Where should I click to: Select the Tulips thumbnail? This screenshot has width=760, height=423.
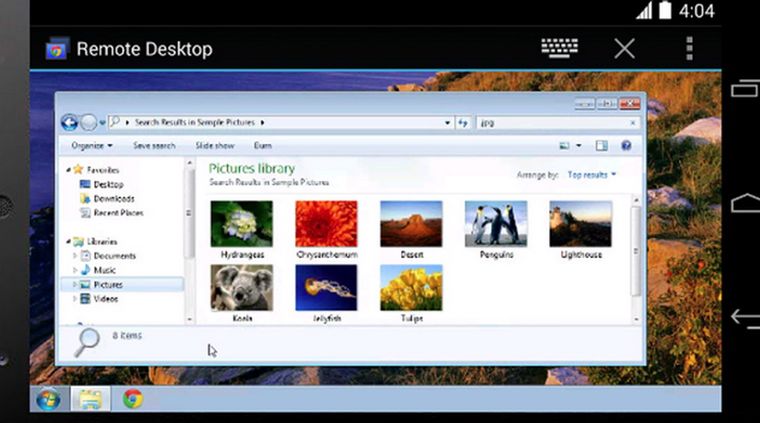click(411, 288)
